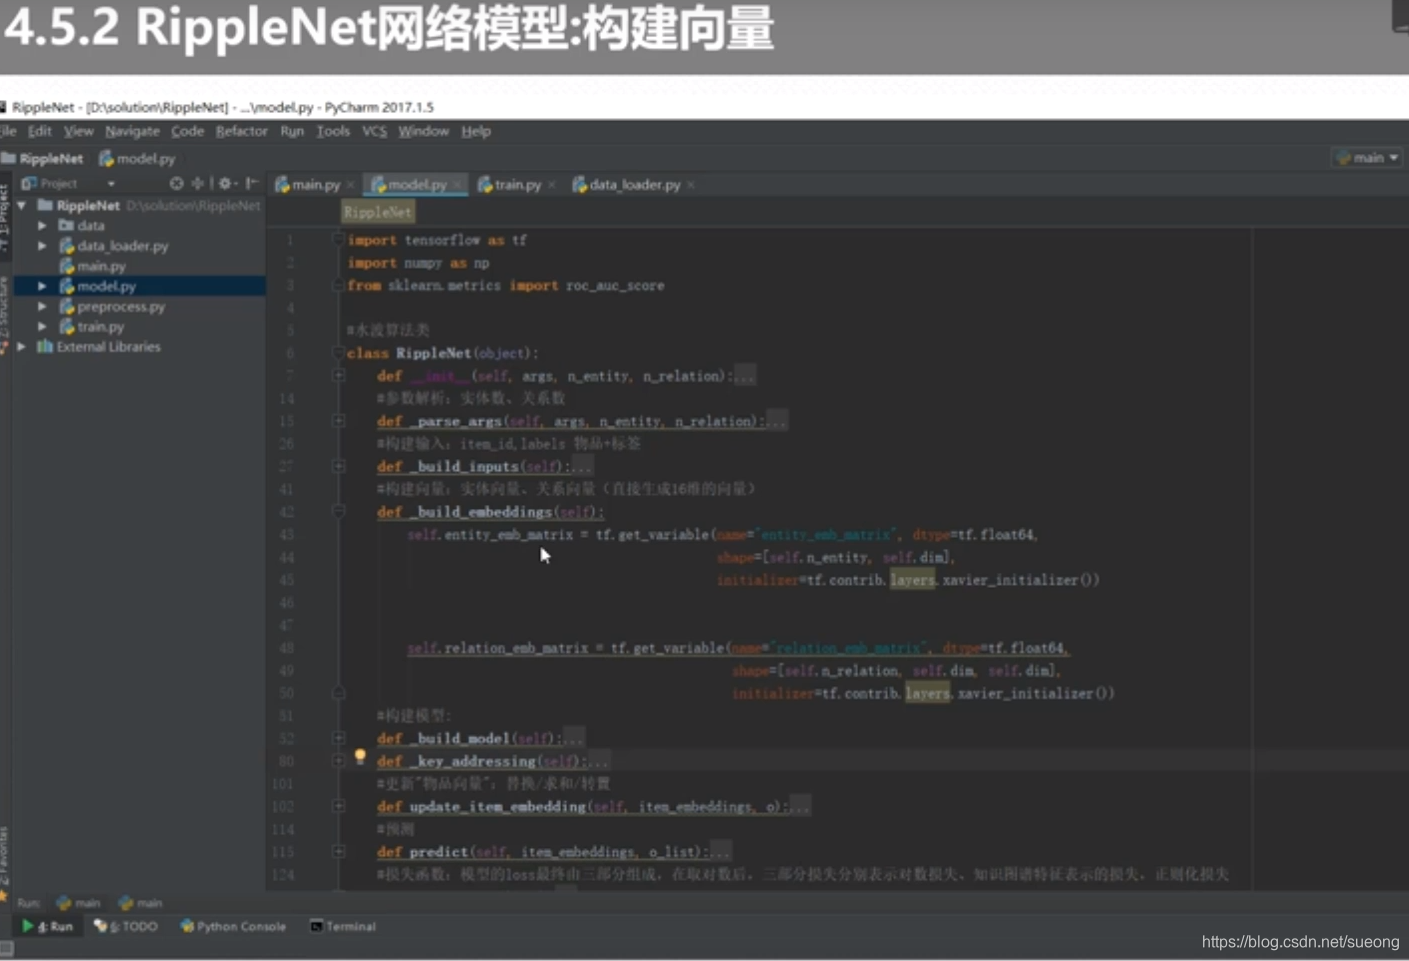Expand preprocess.py node in project tree
The image size is (1409, 961).
coord(42,306)
